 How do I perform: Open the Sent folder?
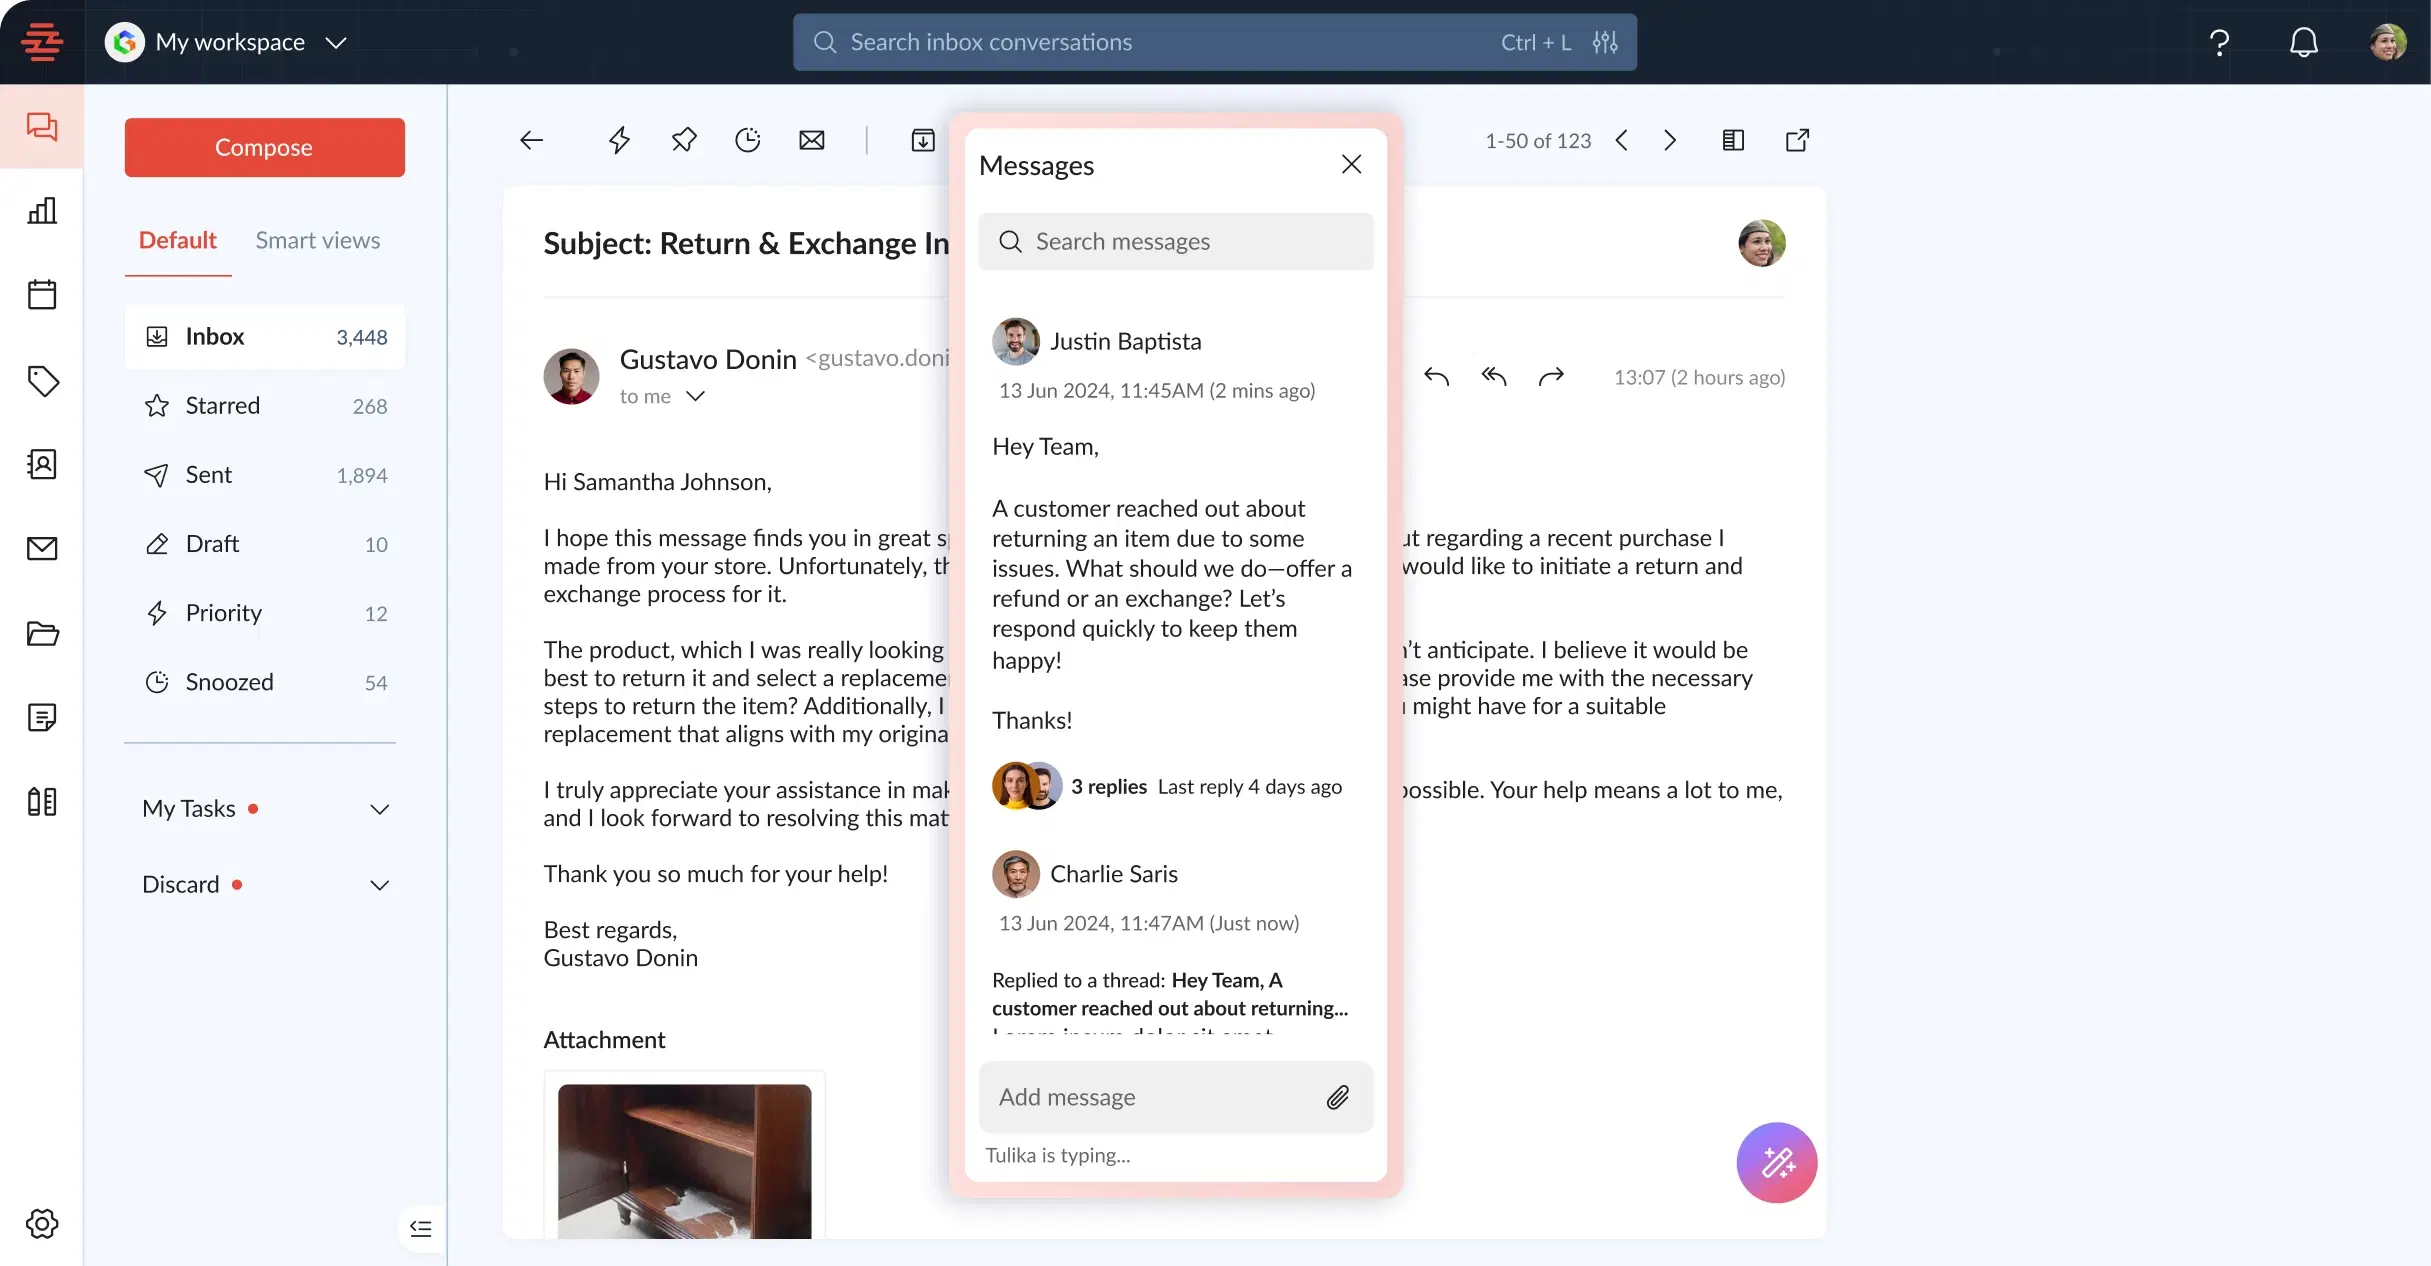[x=265, y=475]
